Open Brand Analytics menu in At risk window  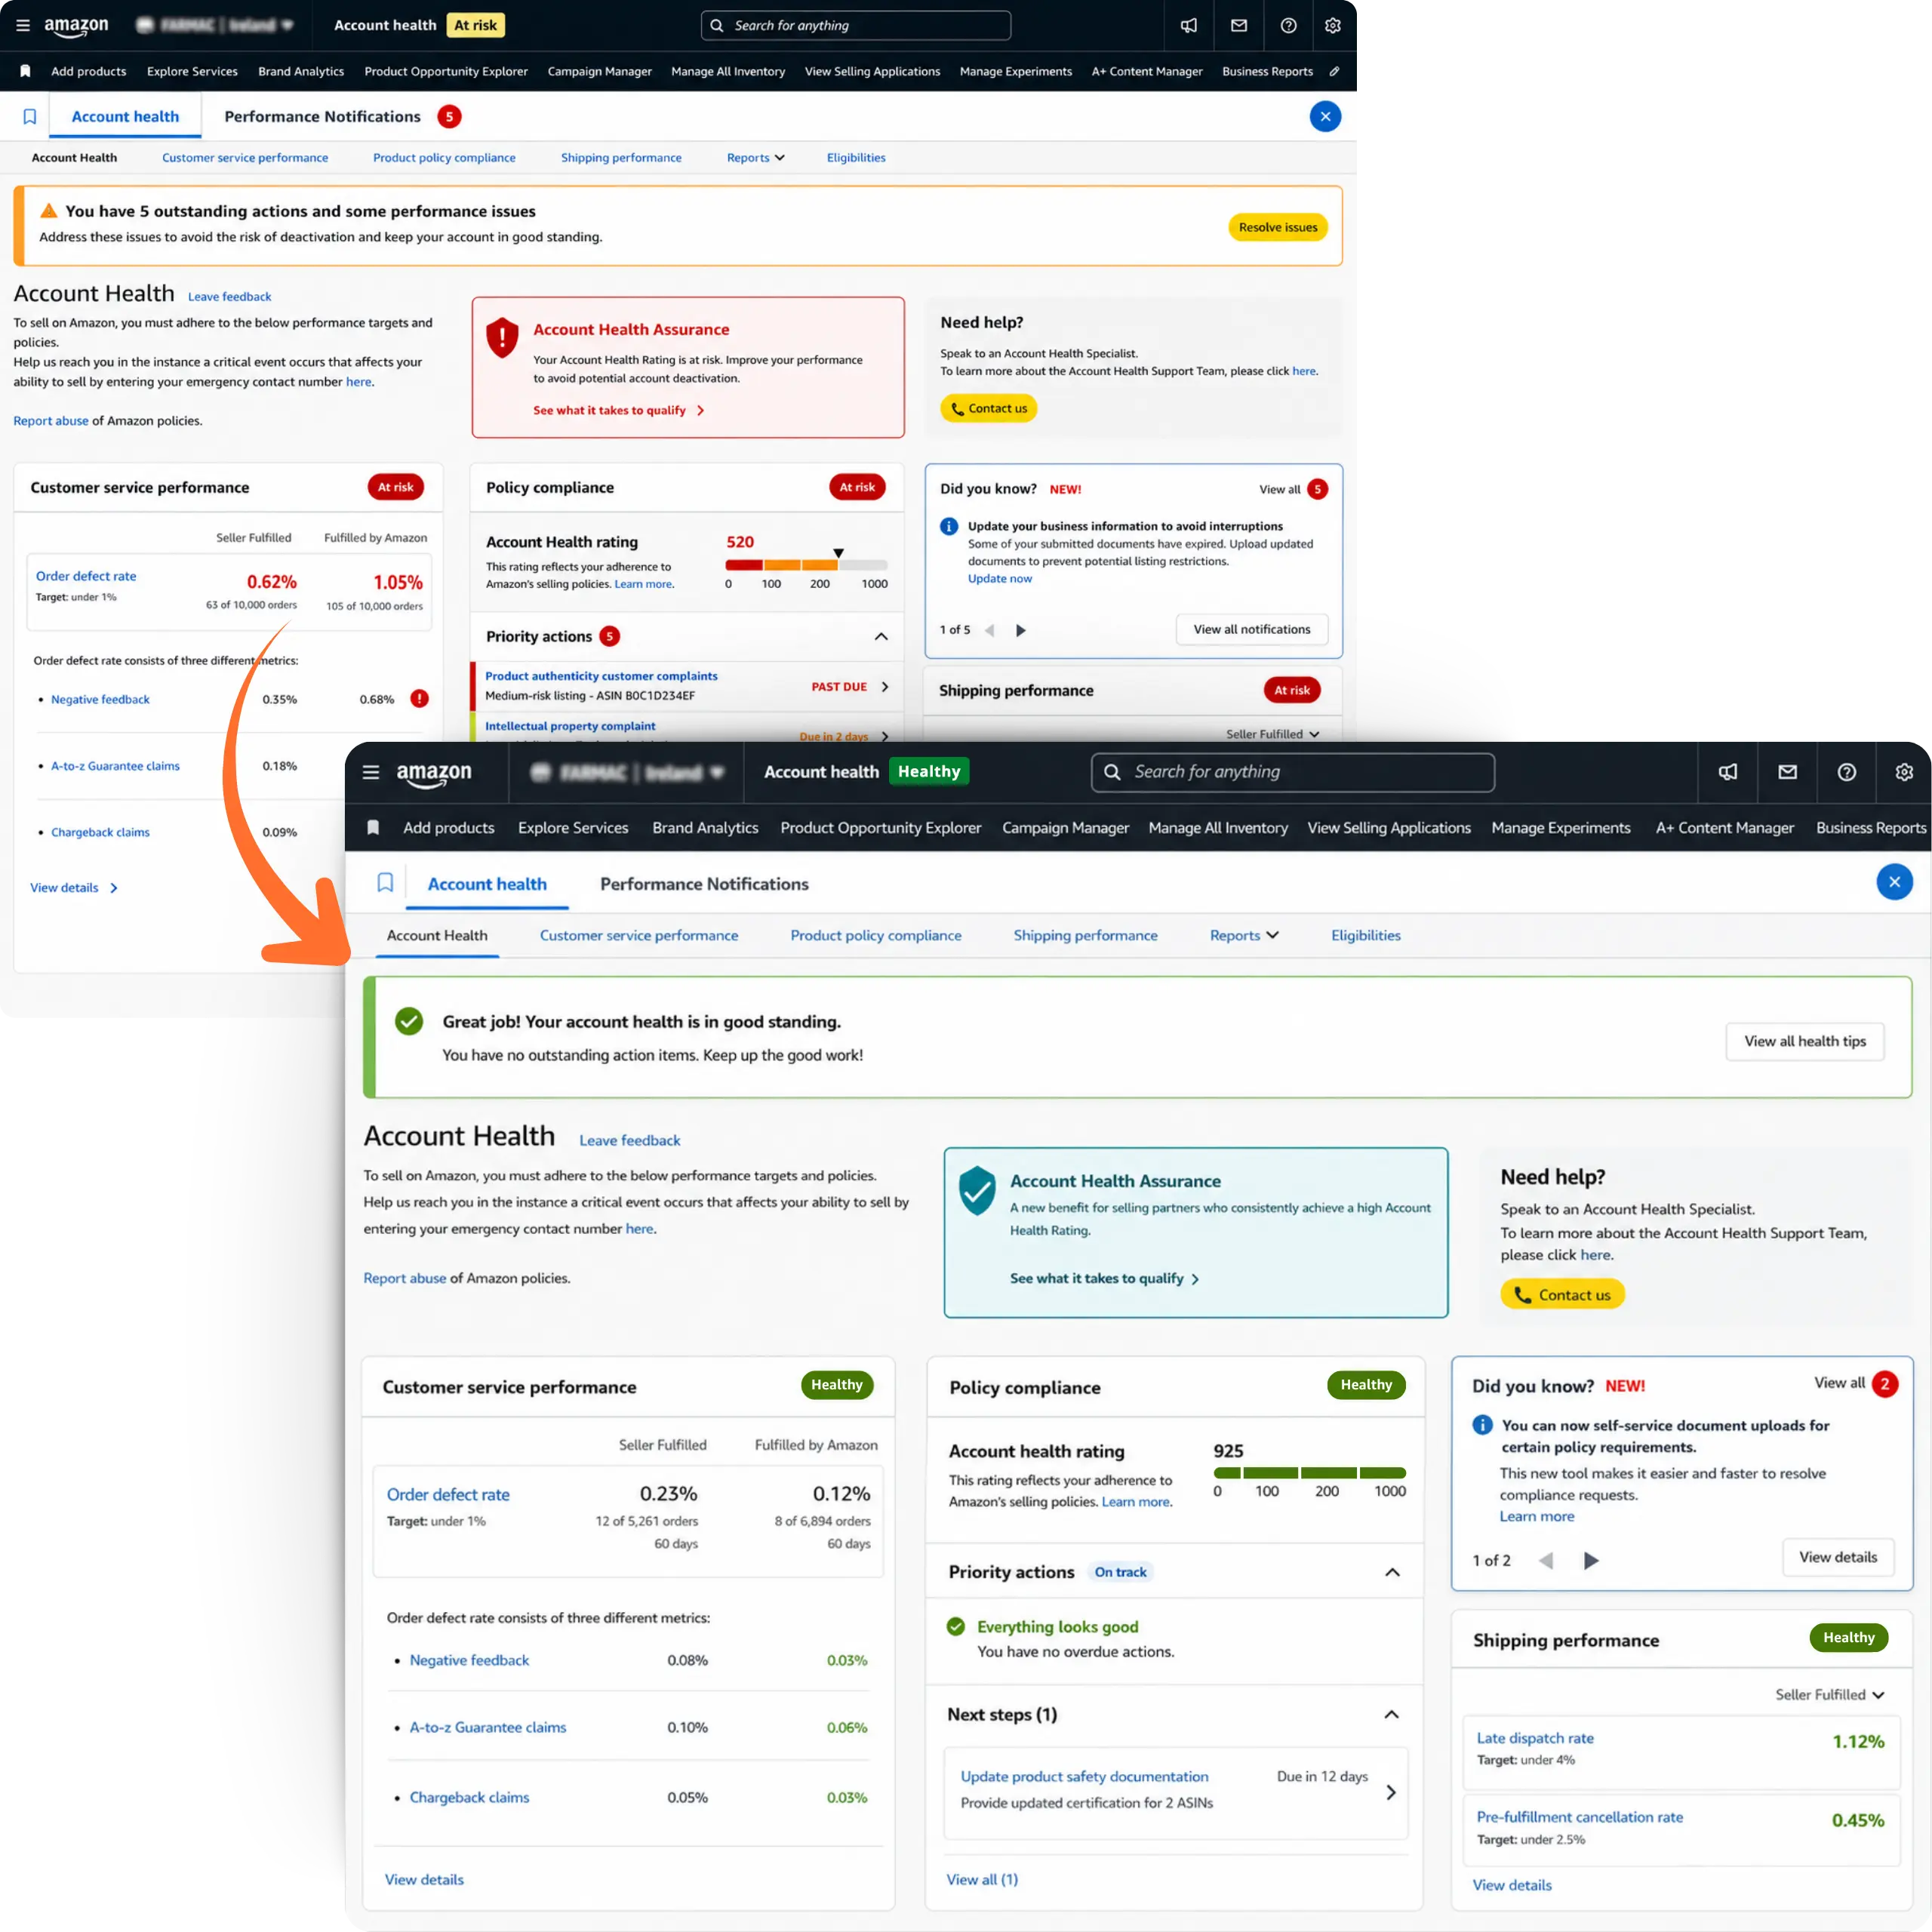click(301, 71)
